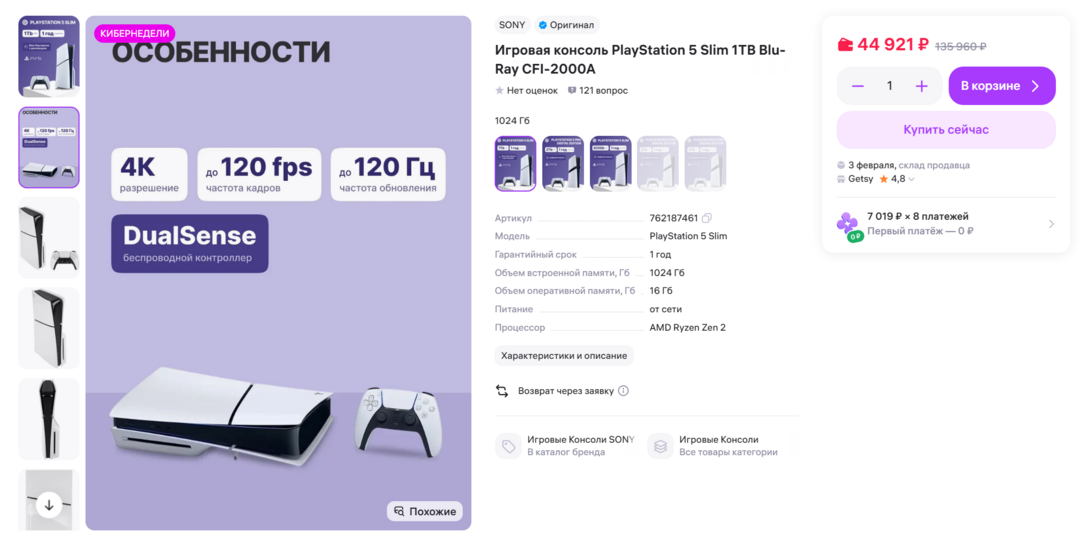Click the Игровые Консоли category stack icon

click(x=660, y=446)
